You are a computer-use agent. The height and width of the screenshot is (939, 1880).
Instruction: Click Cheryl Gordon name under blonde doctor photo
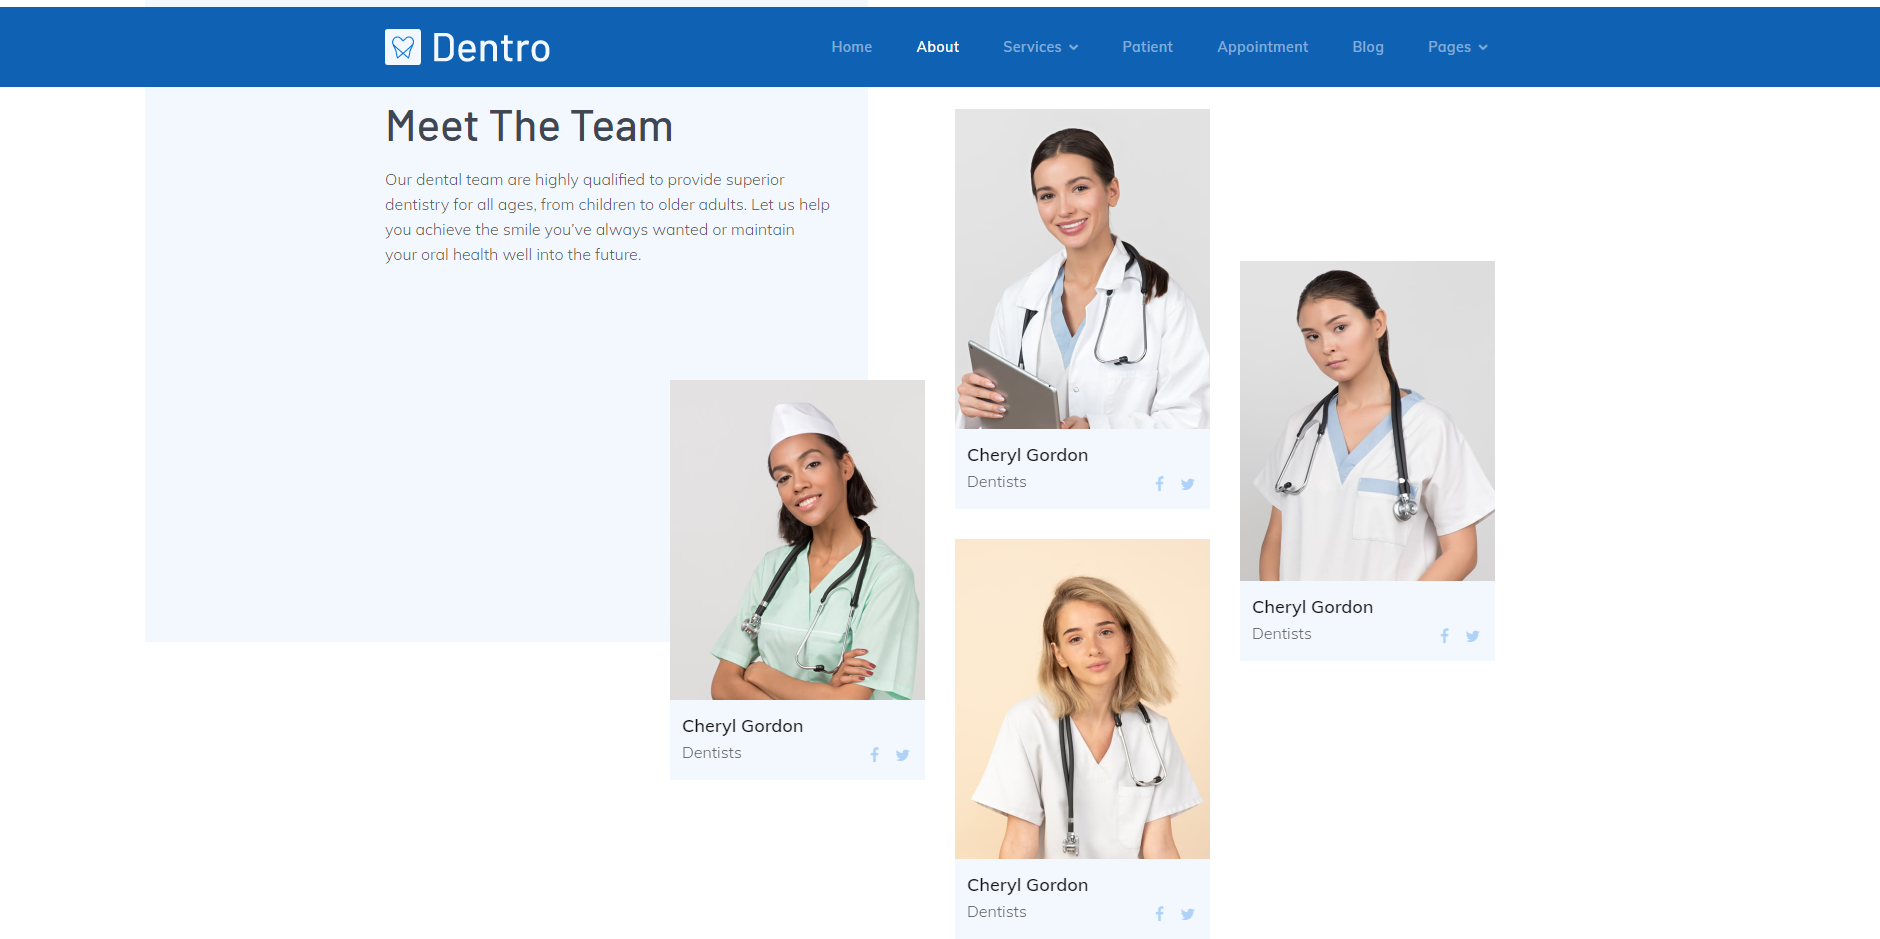[x=1027, y=885]
